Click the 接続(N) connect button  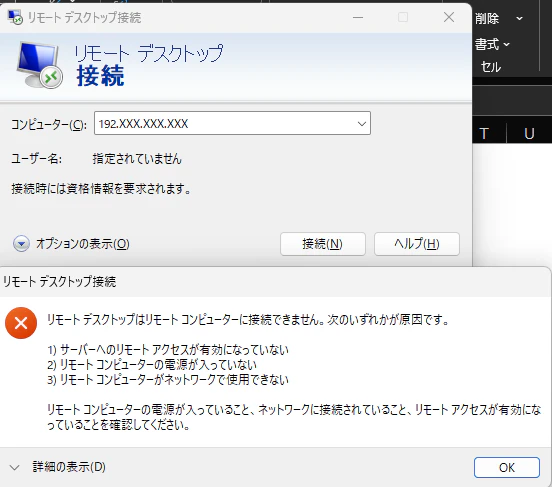322,244
